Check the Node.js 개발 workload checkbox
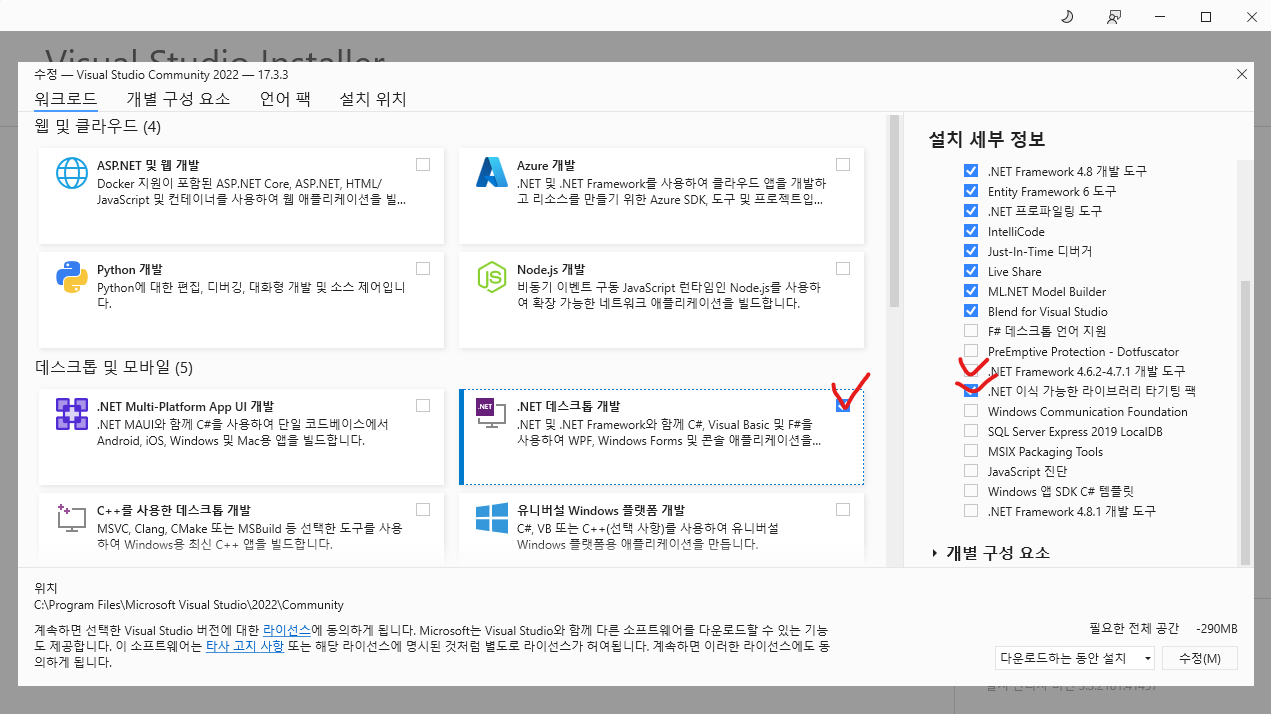This screenshot has height=714, width=1271. (843, 268)
